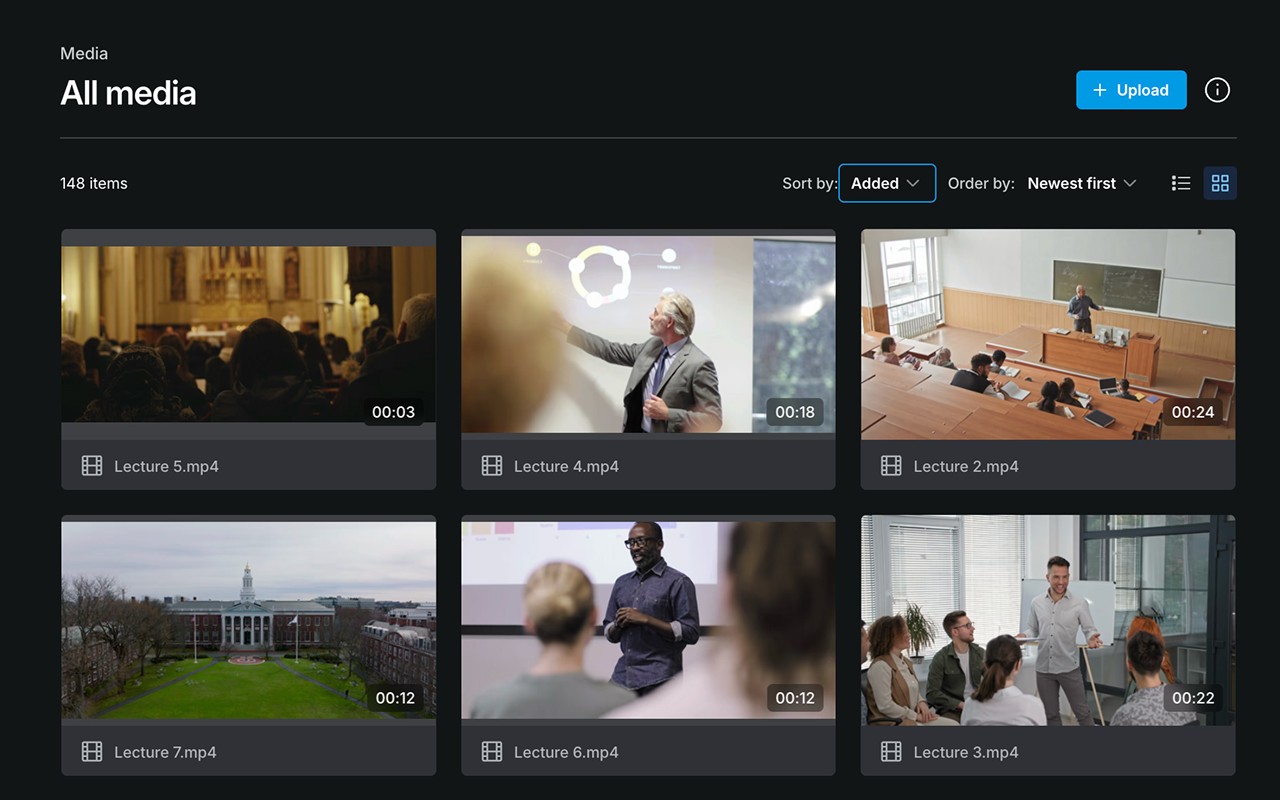1280x800 pixels.
Task: Expand the chevron next to Added
Action: tap(915, 183)
